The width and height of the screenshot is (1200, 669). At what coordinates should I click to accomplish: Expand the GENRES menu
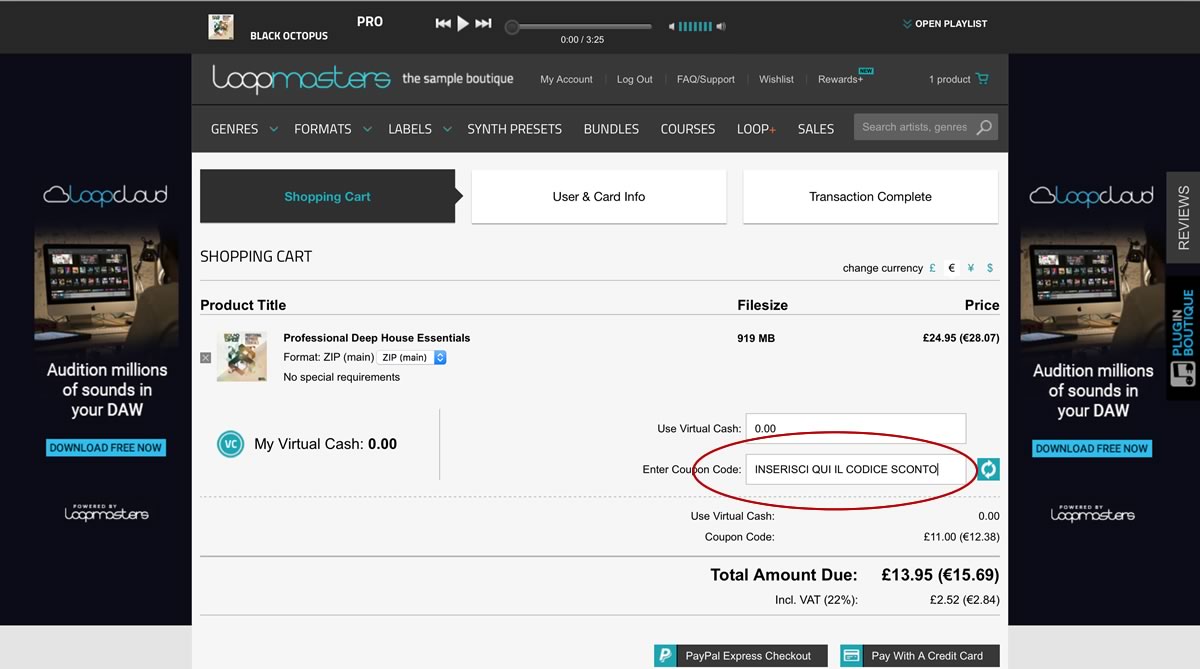point(243,129)
